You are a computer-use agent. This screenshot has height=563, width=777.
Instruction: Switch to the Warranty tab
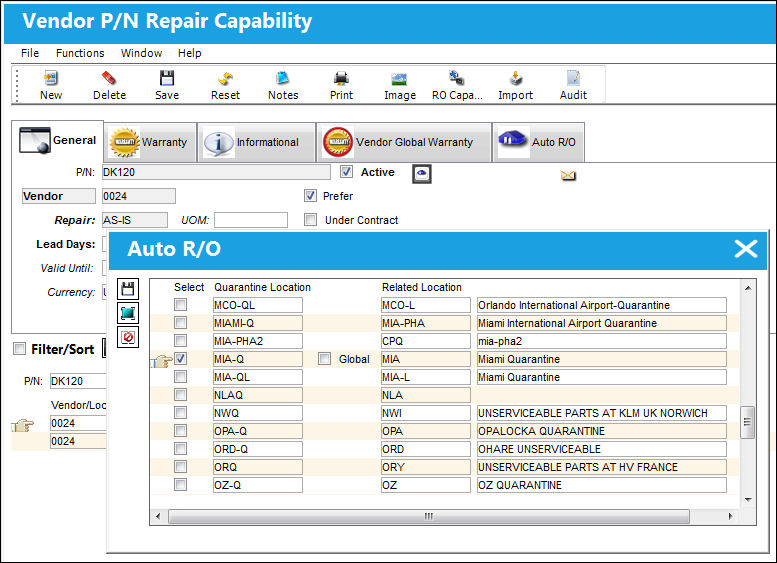pyautogui.click(x=150, y=142)
